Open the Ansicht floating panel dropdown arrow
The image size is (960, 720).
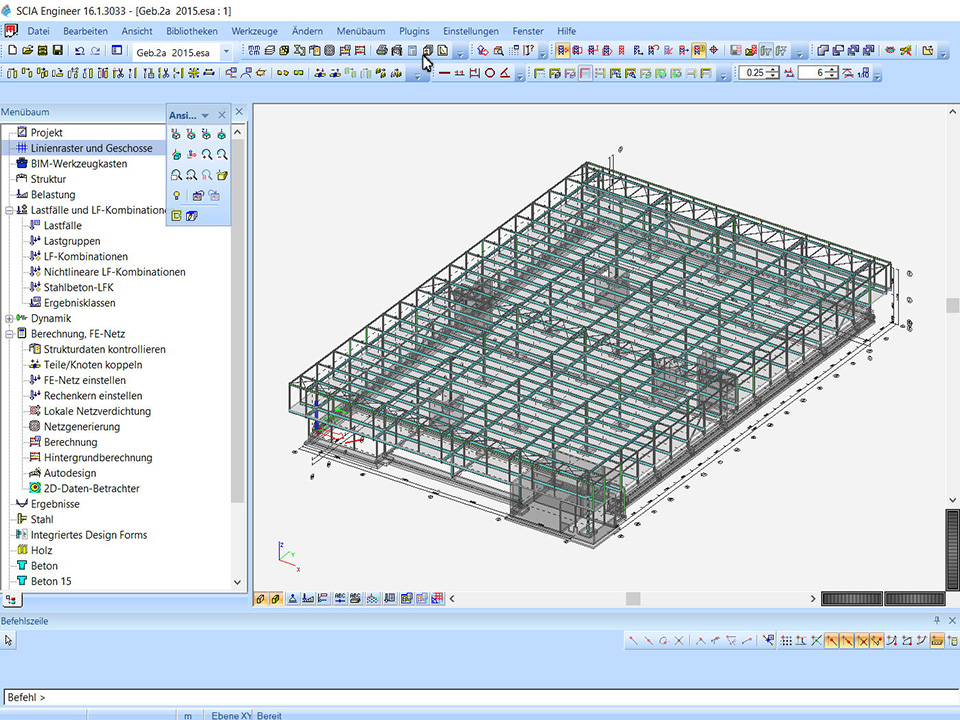pos(205,116)
